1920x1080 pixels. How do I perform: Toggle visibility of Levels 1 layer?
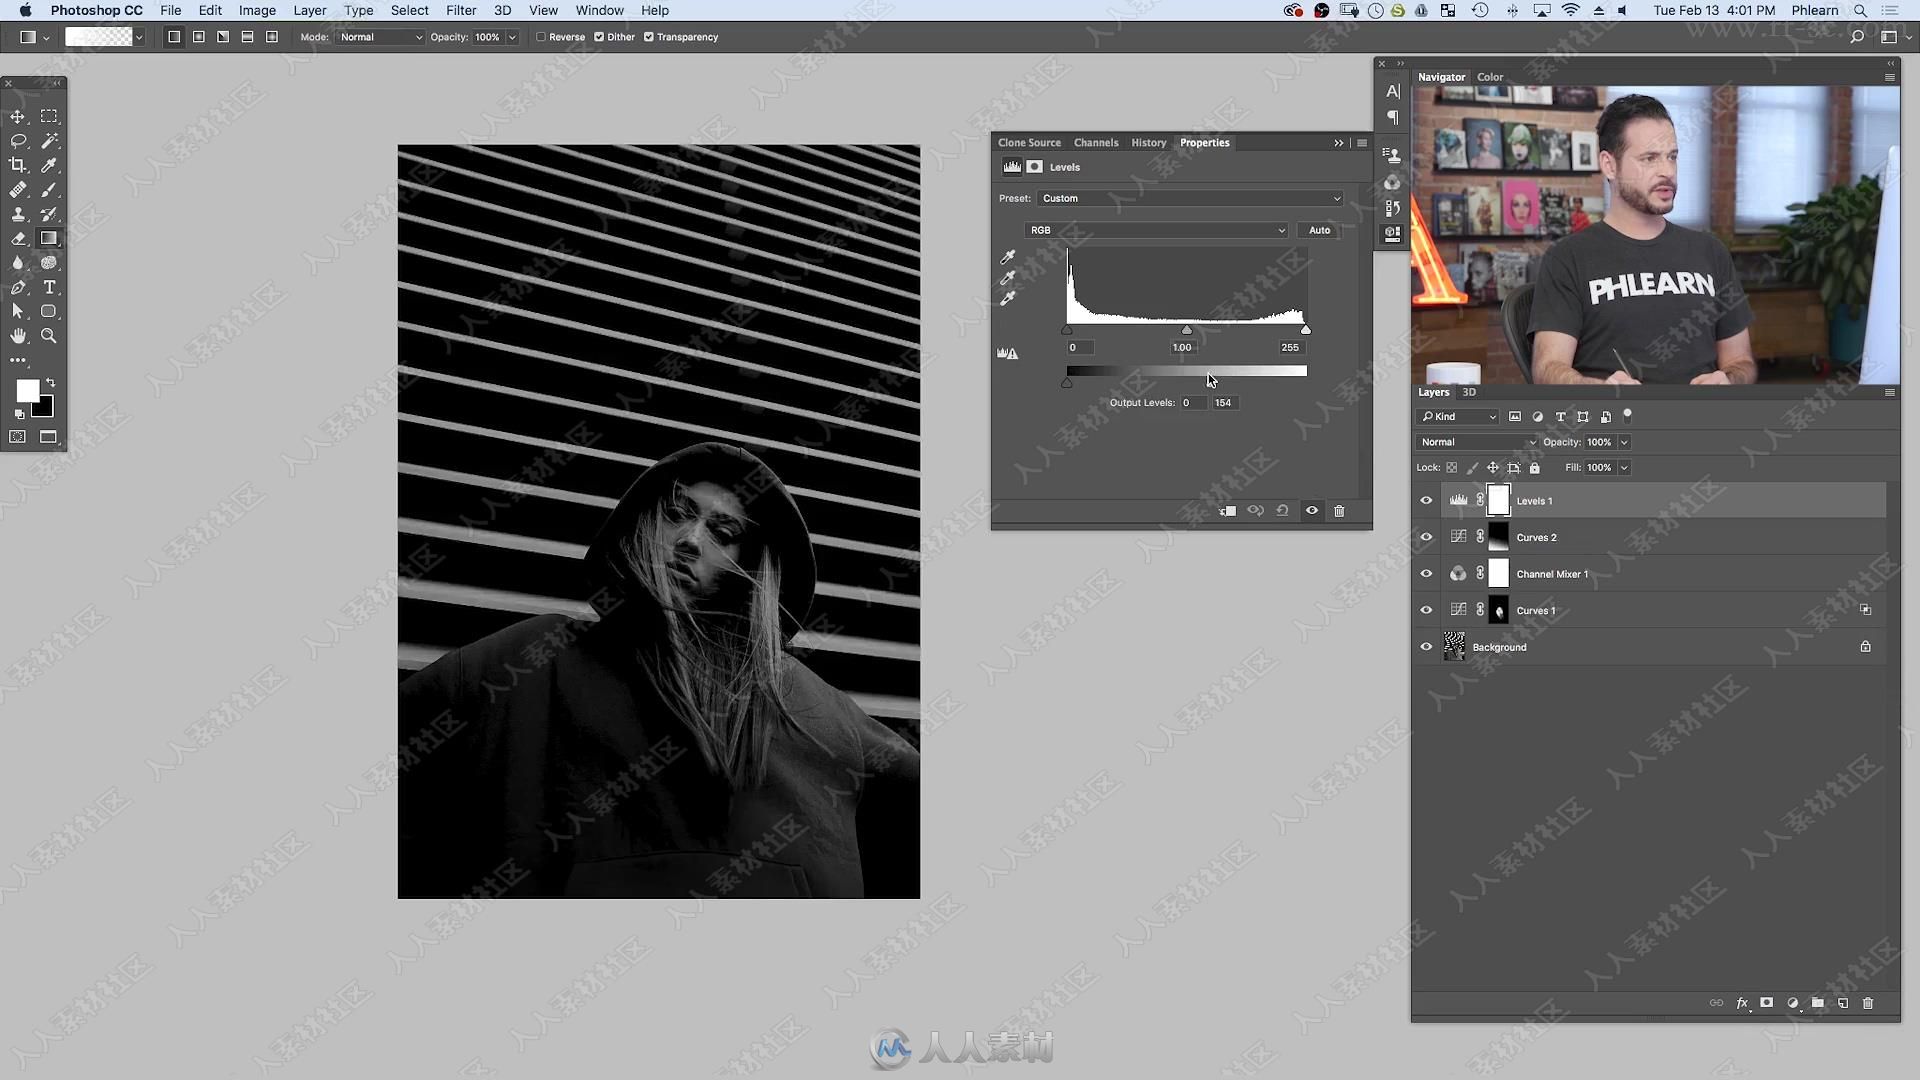pyautogui.click(x=1425, y=498)
